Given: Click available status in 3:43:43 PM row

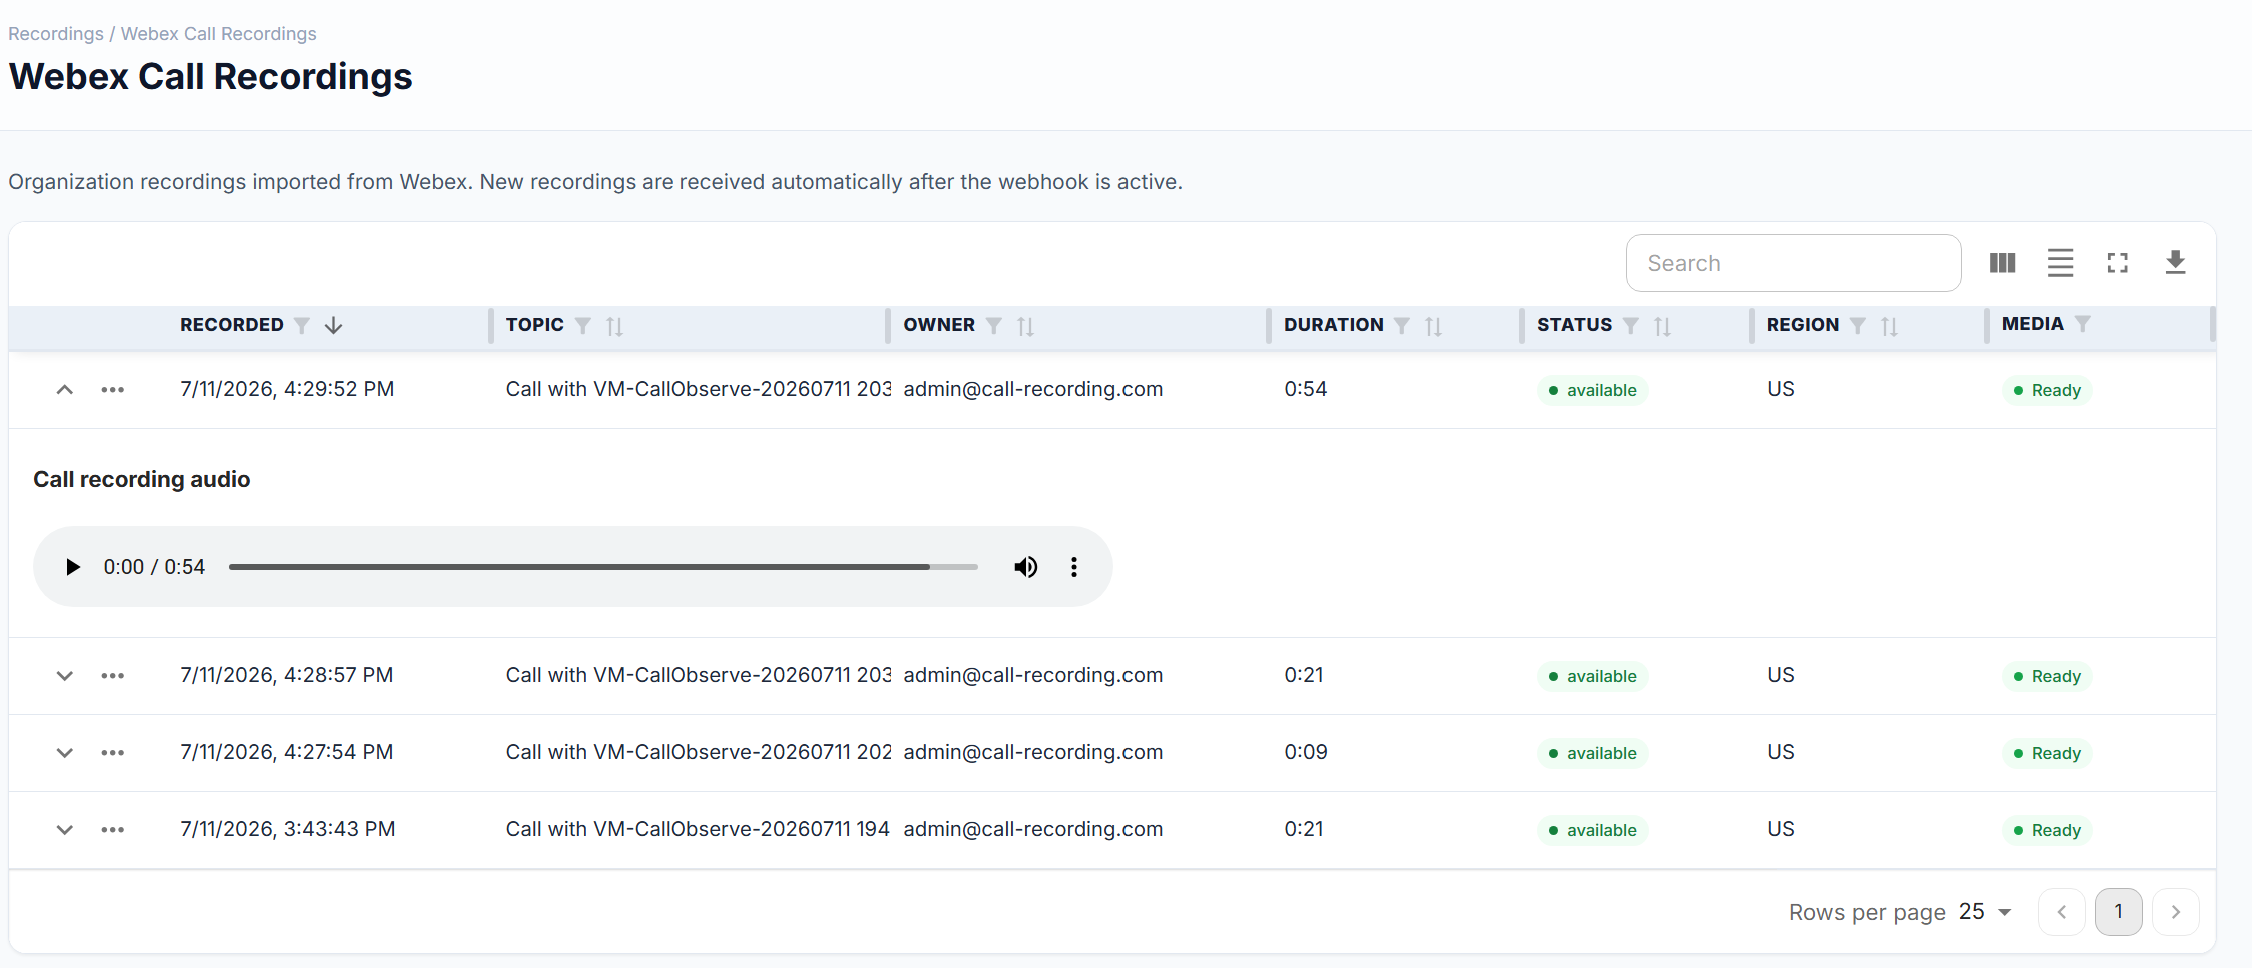Looking at the screenshot, I should [1592, 830].
